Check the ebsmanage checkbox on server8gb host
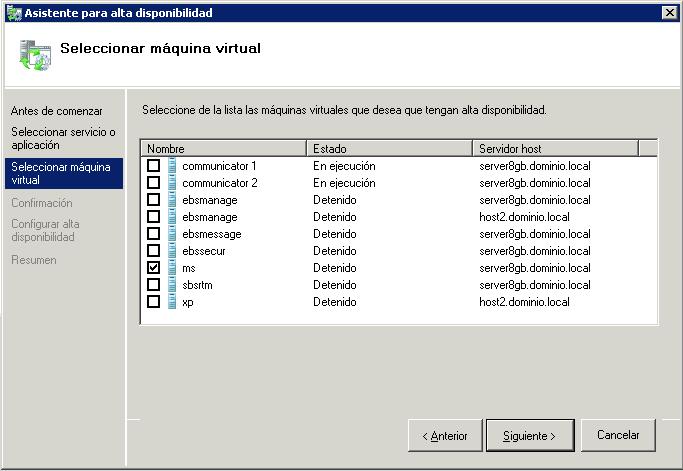The height and width of the screenshot is (471, 683). point(153,200)
